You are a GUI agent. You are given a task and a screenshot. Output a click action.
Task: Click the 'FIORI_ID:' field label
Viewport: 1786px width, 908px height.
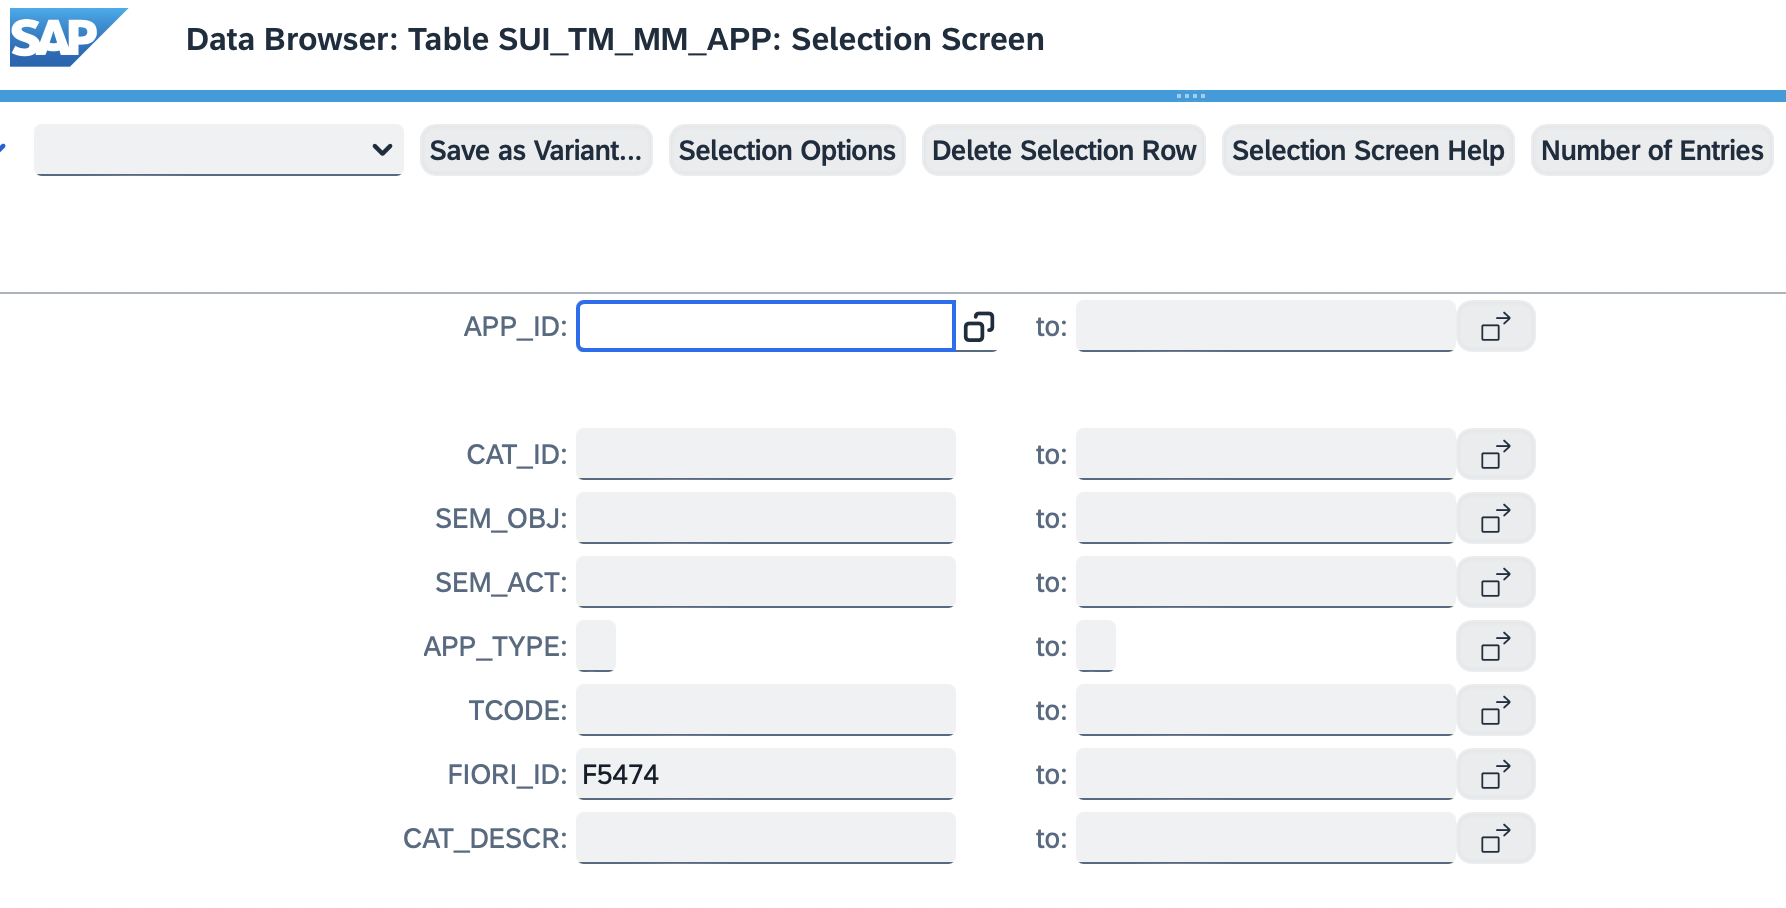507,775
